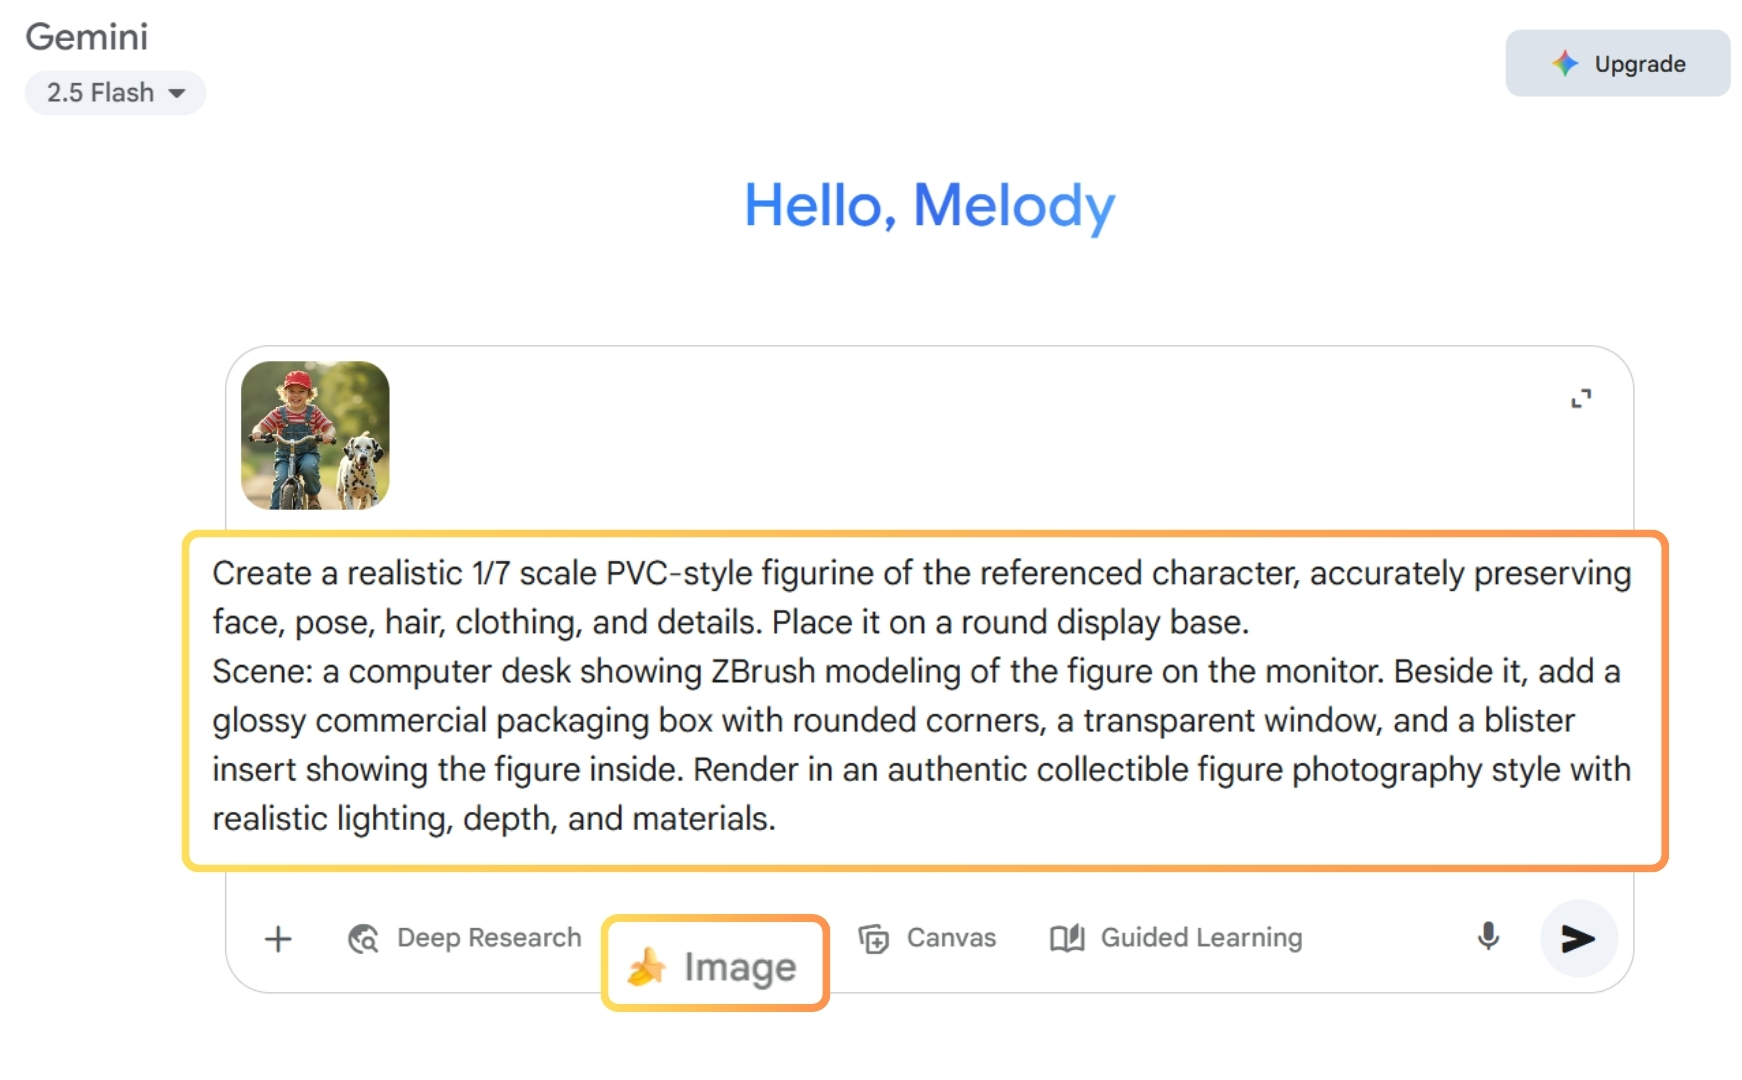Click the sparkle icon on Upgrade
Screen dimensions: 1742x1080
(x=1565, y=64)
